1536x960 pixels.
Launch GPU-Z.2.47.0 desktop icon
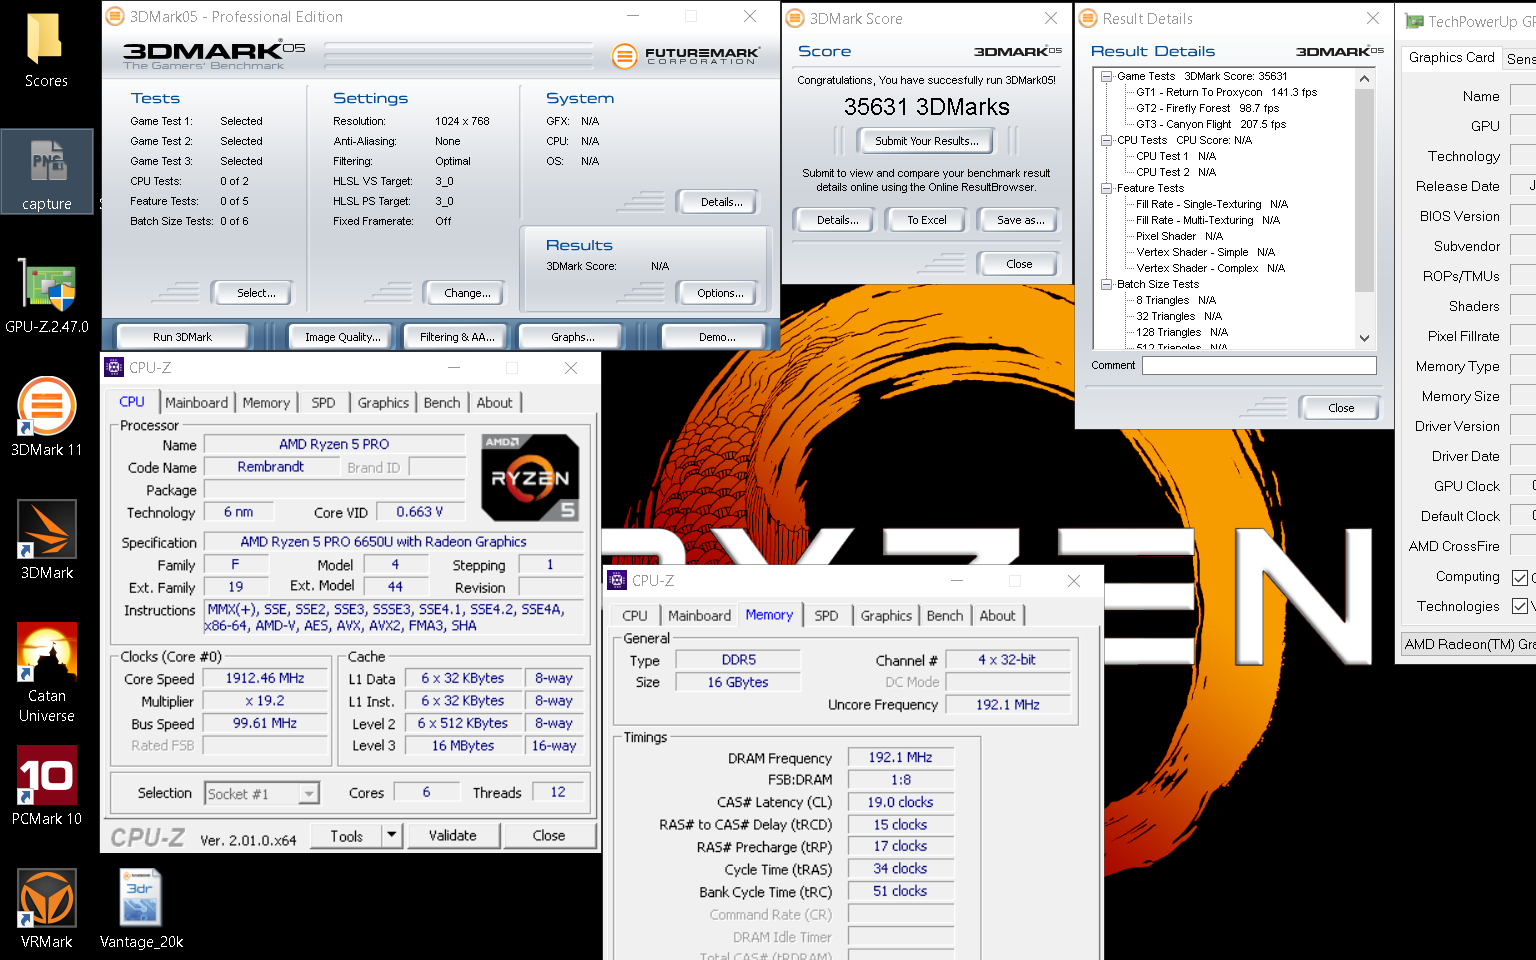click(x=47, y=296)
